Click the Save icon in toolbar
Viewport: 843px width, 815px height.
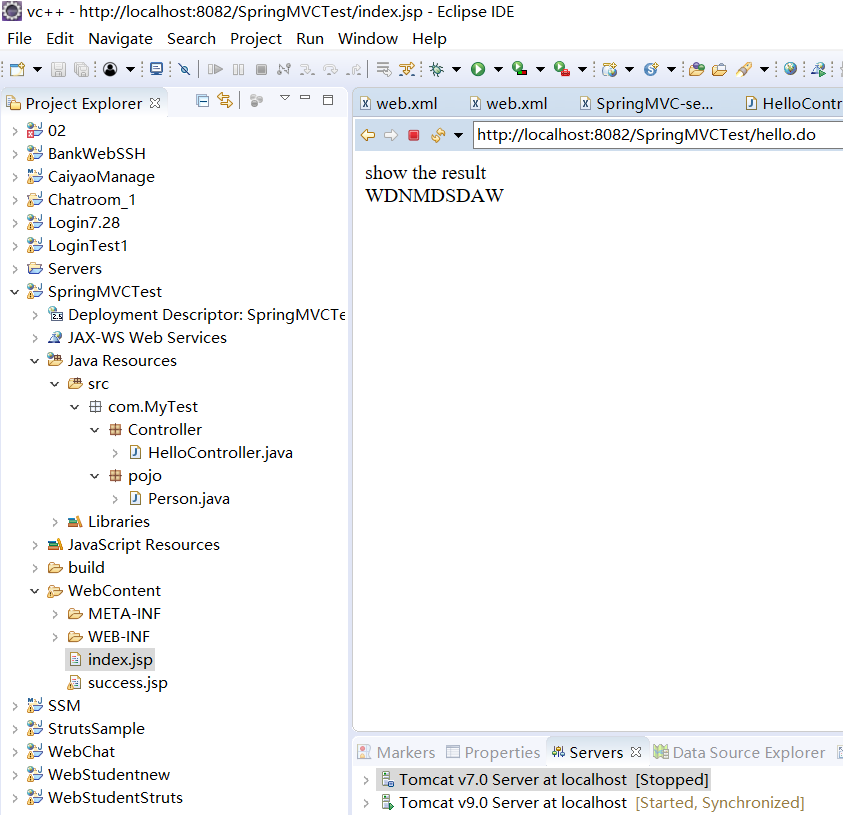click(x=58, y=69)
